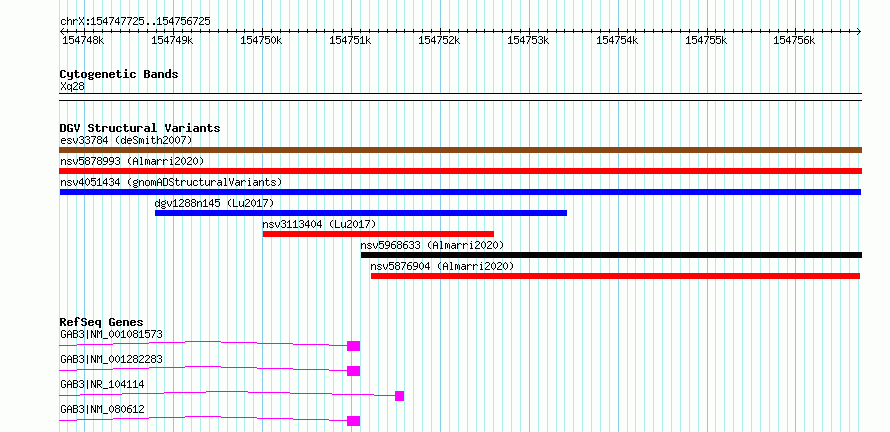890x432 pixels.
Task: Click the 154754k ruler tick label
Action: coord(618,40)
